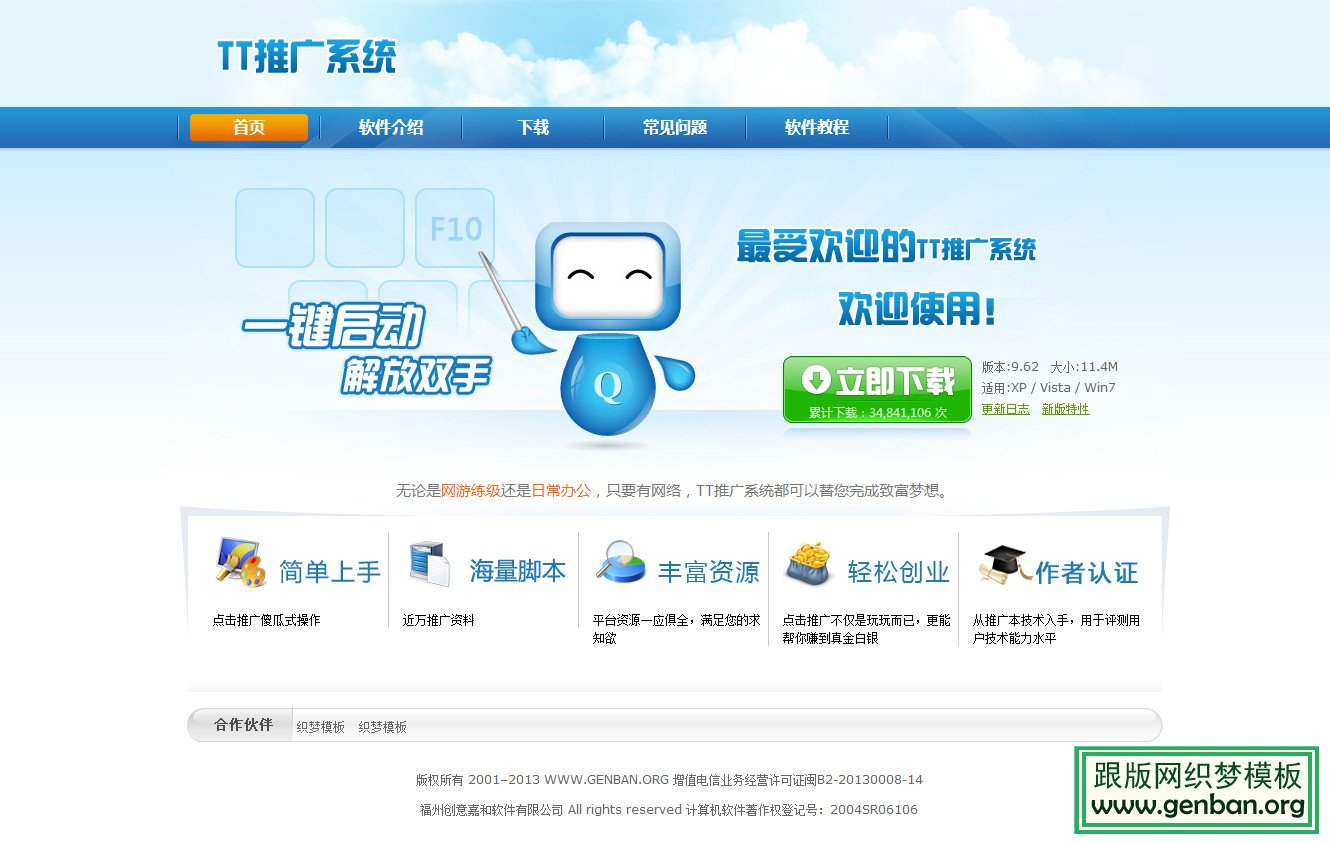
Task: Open the 软件教程 section
Action: coord(816,127)
